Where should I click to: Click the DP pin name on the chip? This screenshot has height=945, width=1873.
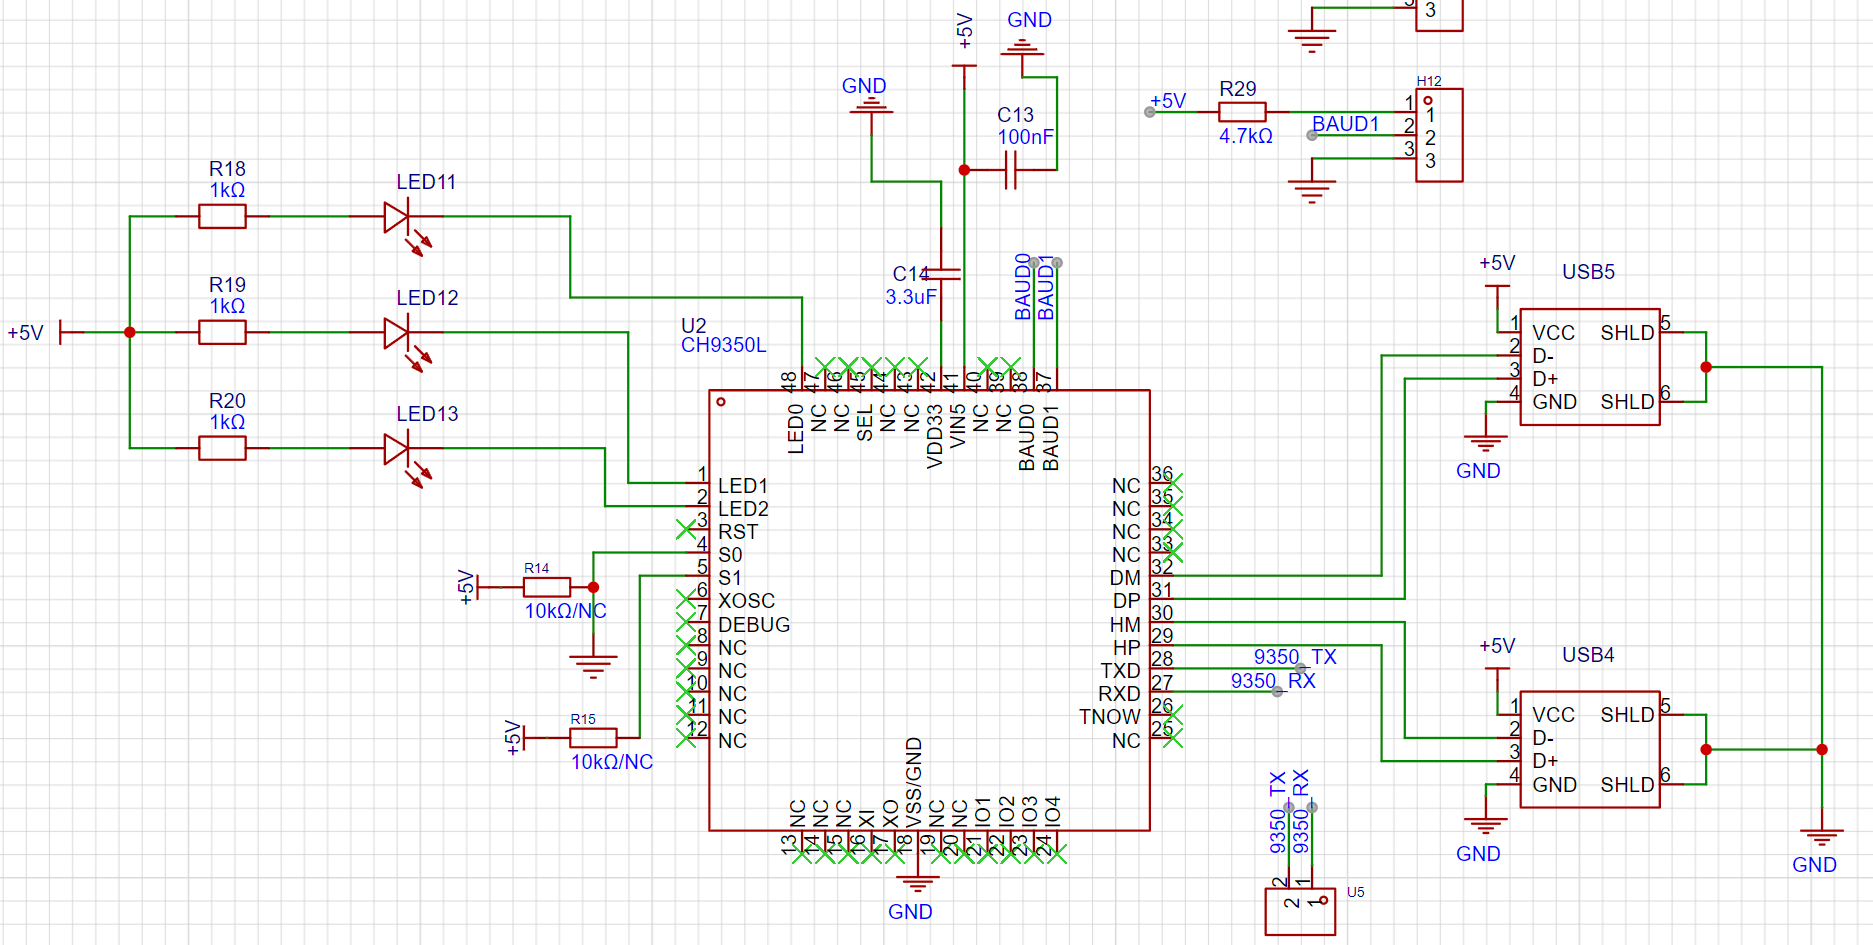(x=1127, y=601)
